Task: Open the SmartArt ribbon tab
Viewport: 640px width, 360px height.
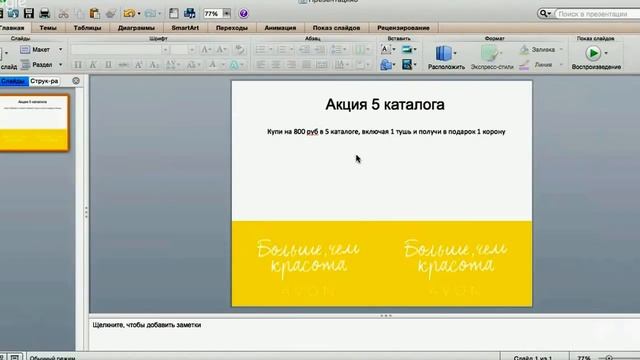Action: click(x=185, y=28)
